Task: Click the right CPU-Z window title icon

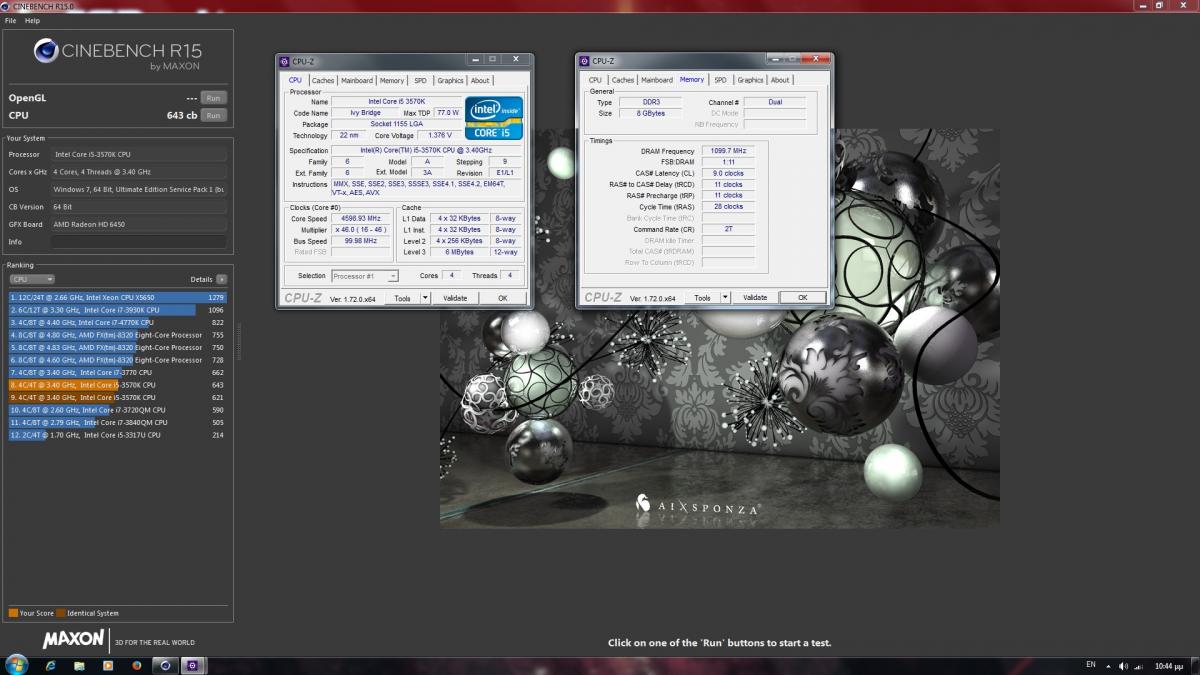Action: [x=584, y=61]
